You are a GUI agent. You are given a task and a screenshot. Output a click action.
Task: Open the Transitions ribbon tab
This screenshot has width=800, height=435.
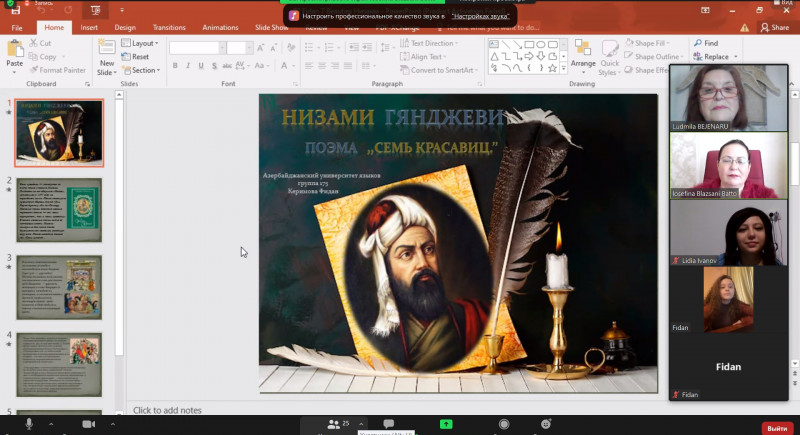tap(169, 27)
